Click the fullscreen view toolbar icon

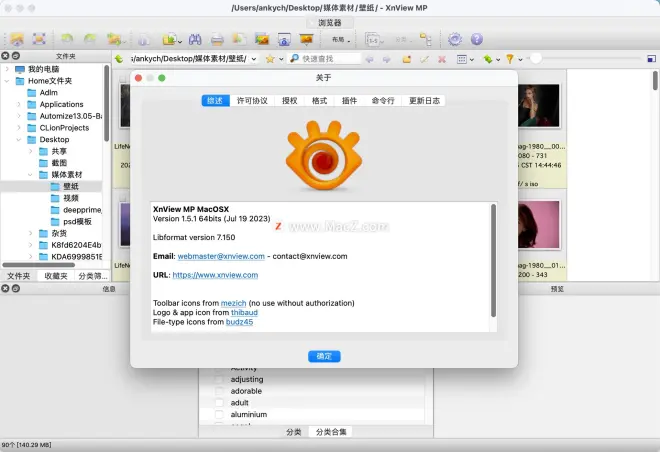point(39,39)
